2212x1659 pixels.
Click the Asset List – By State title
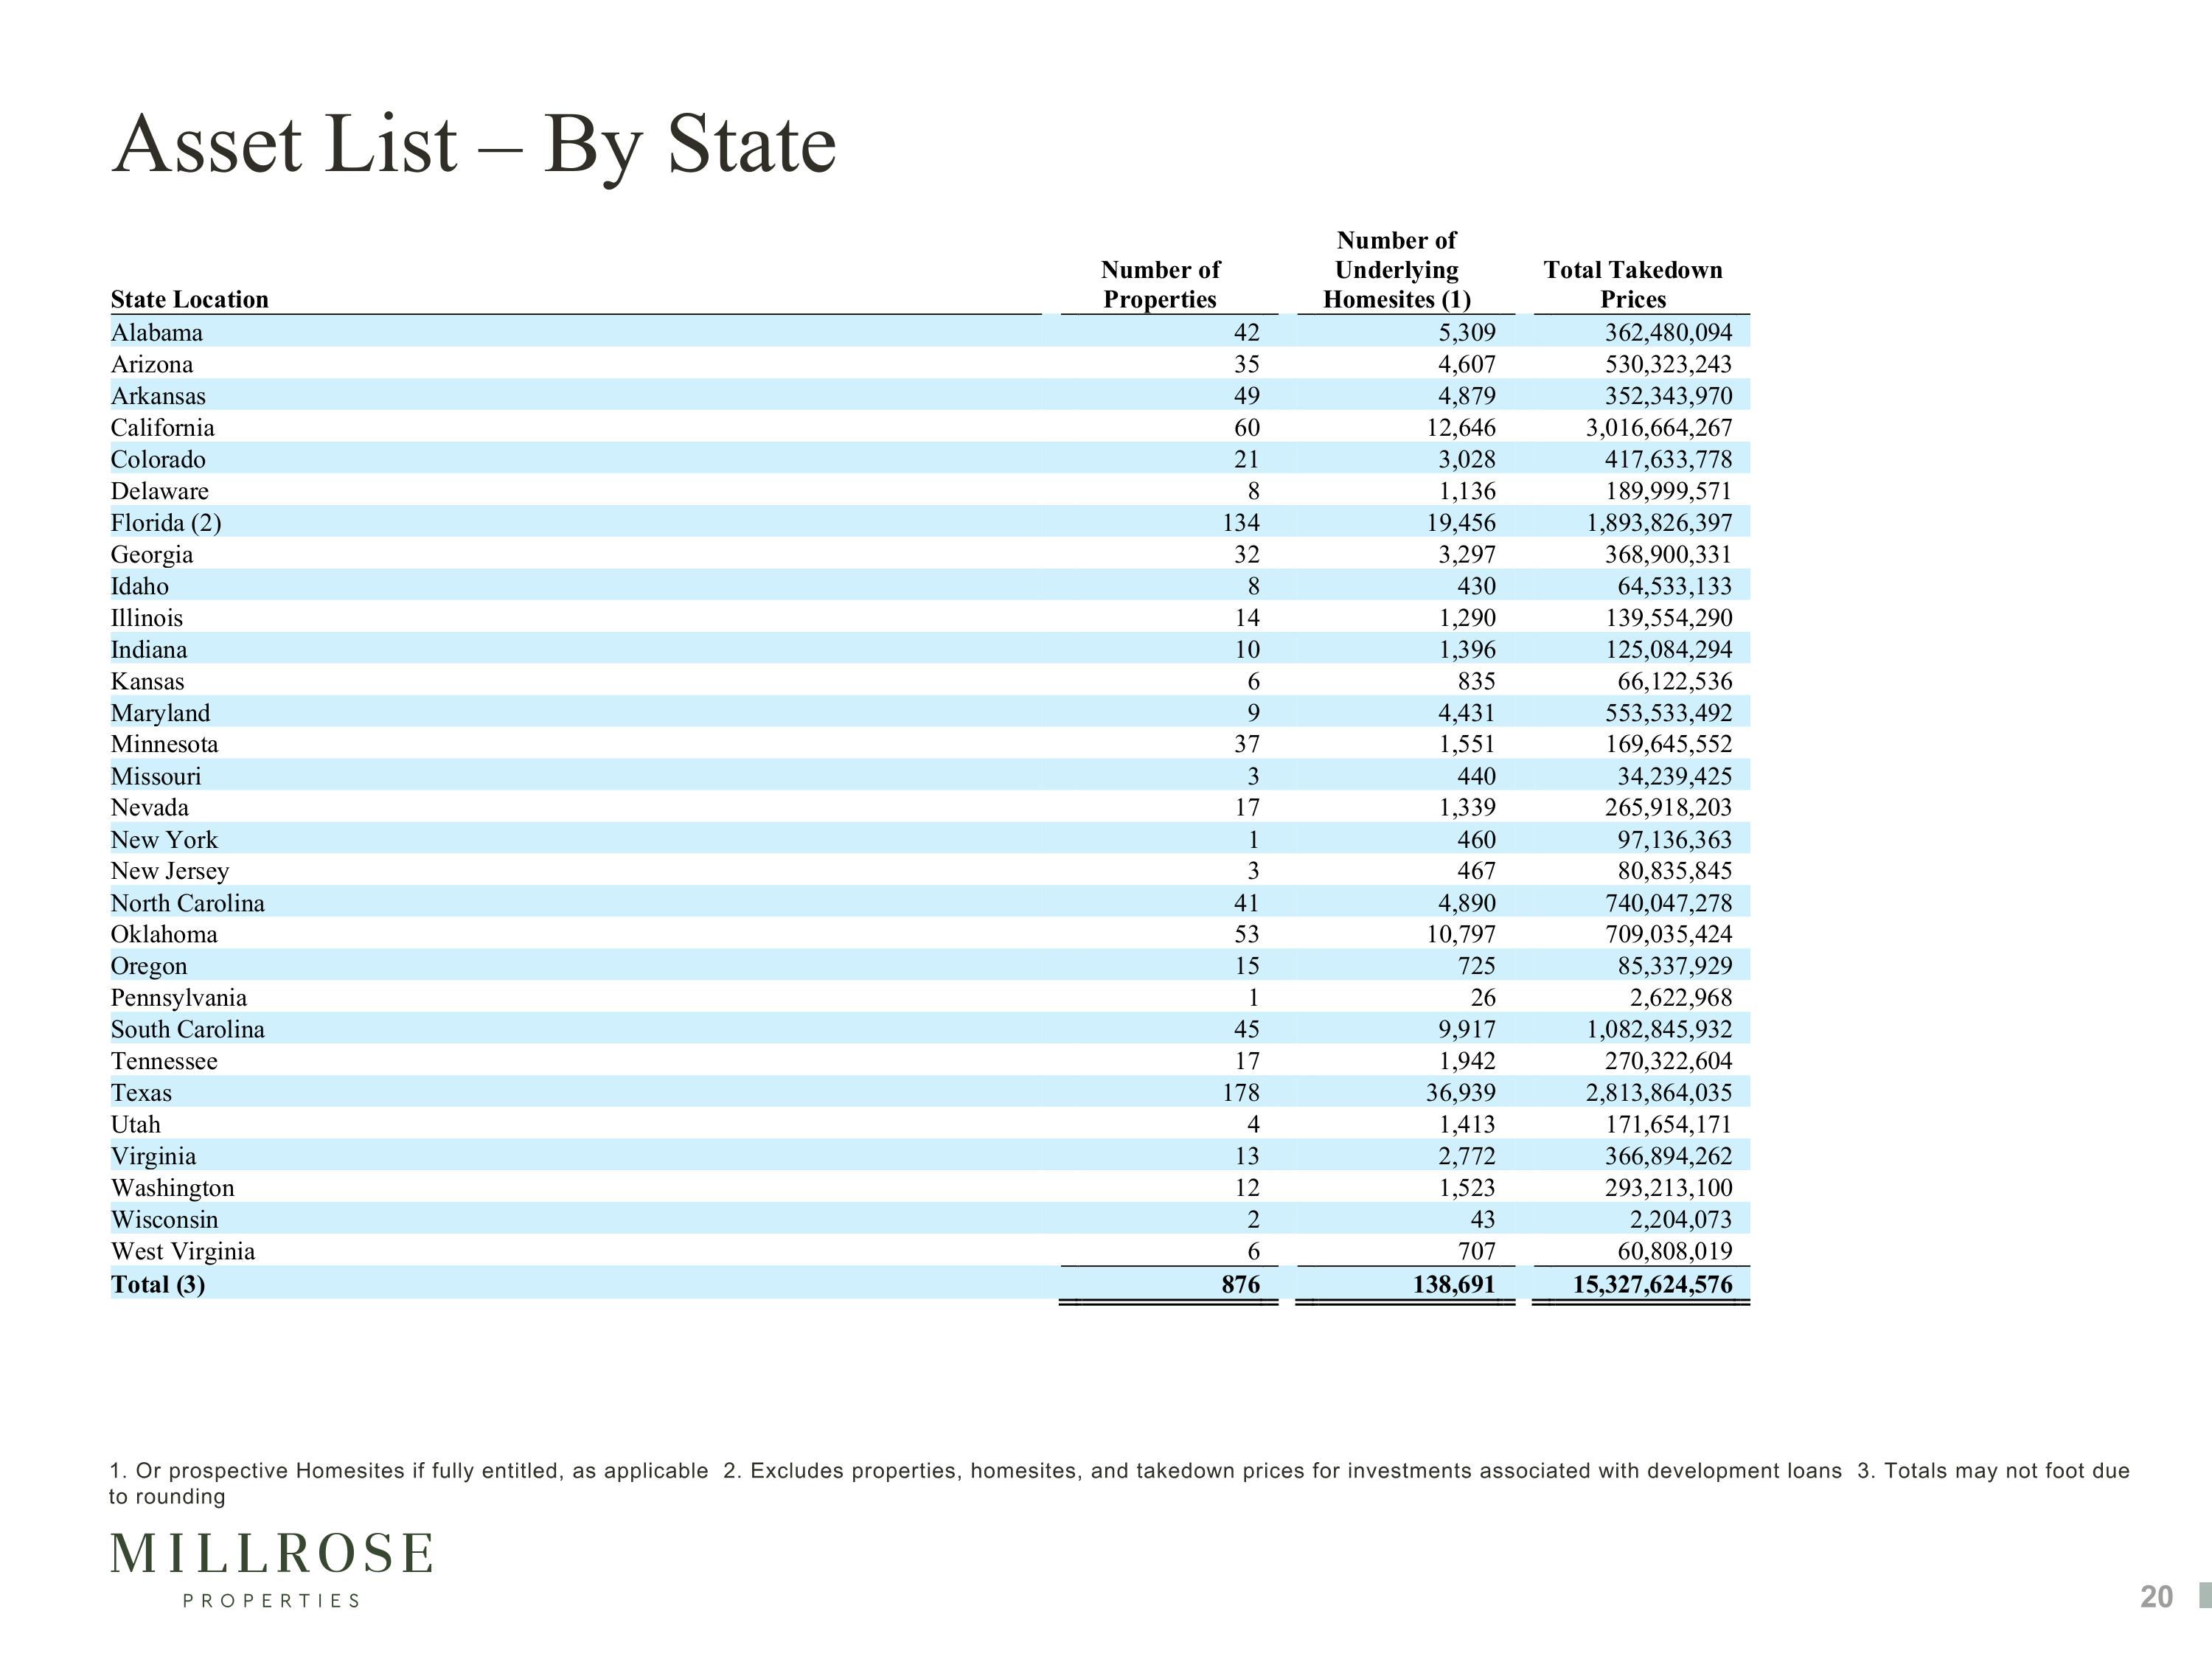pyautogui.click(x=473, y=144)
